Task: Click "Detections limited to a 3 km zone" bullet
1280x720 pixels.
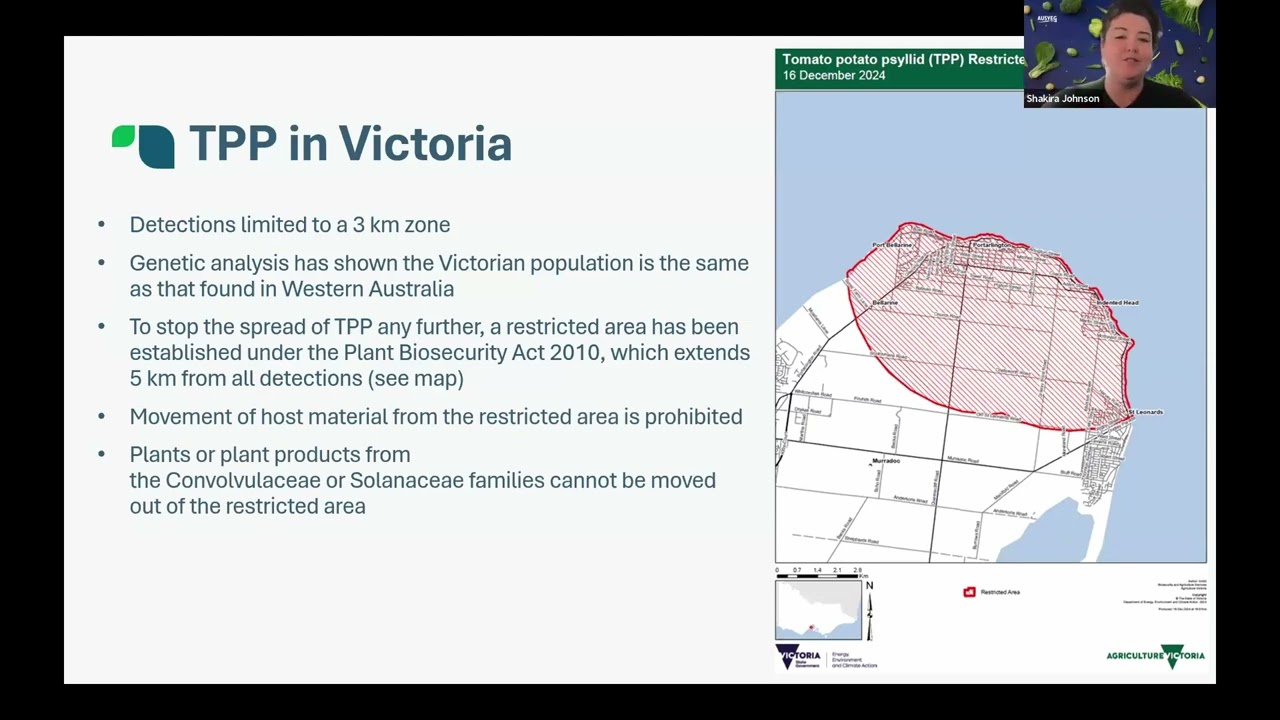Action: tap(290, 225)
